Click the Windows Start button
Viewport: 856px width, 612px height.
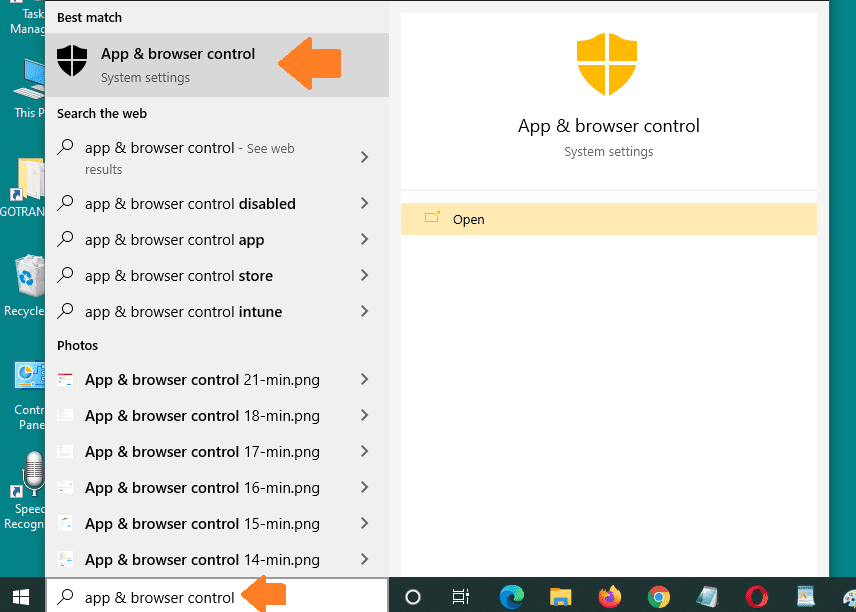click(22, 596)
